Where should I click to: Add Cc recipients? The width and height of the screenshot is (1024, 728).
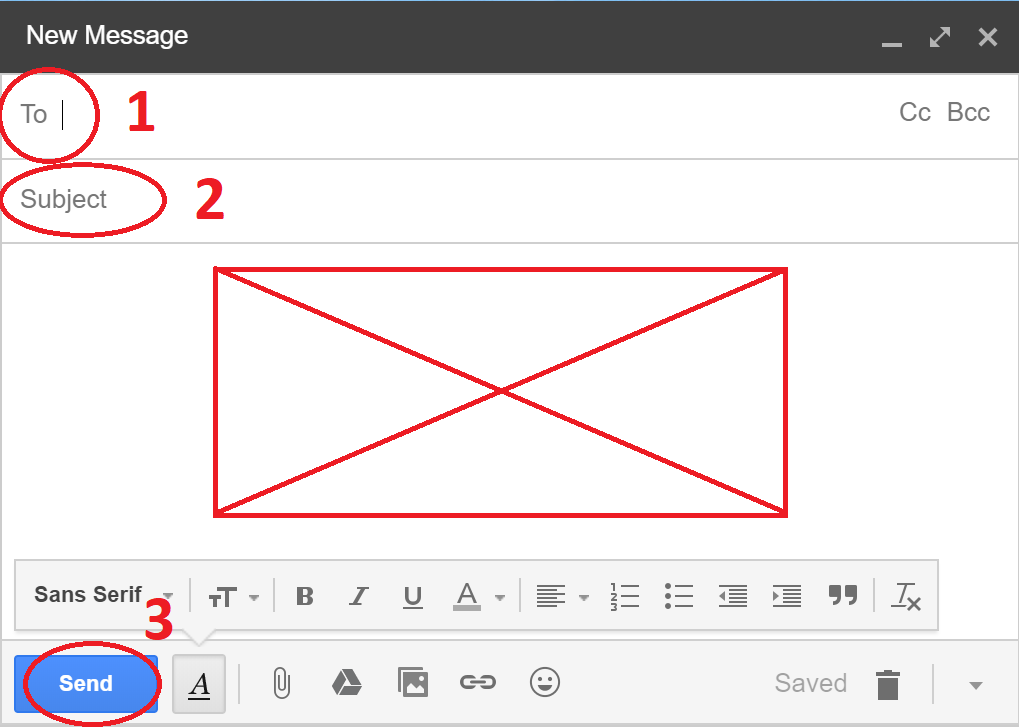[x=915, y=112]
